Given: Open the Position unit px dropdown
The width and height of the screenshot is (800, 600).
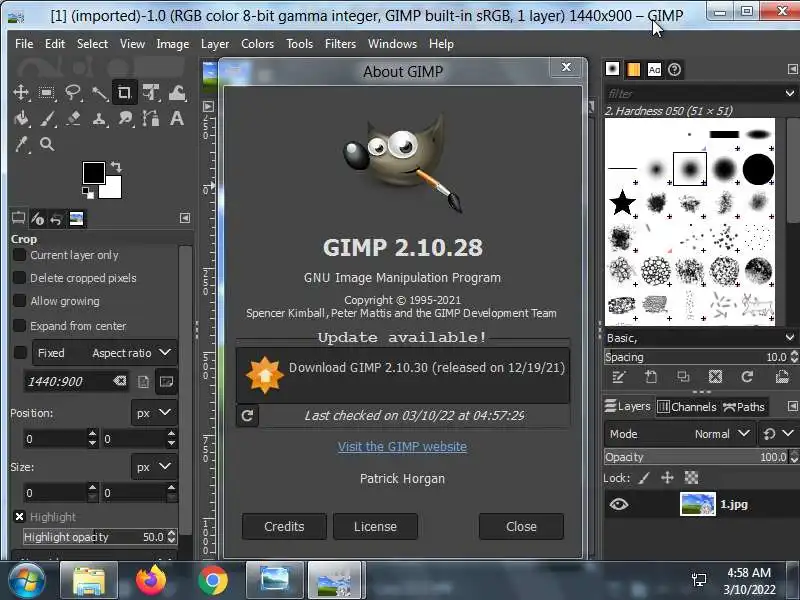Looking at the screenshot, I should click(154, 413).
